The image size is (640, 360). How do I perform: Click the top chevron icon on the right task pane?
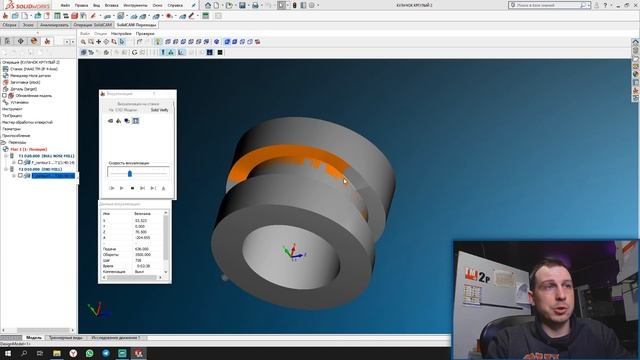click(x=636, y=42)
